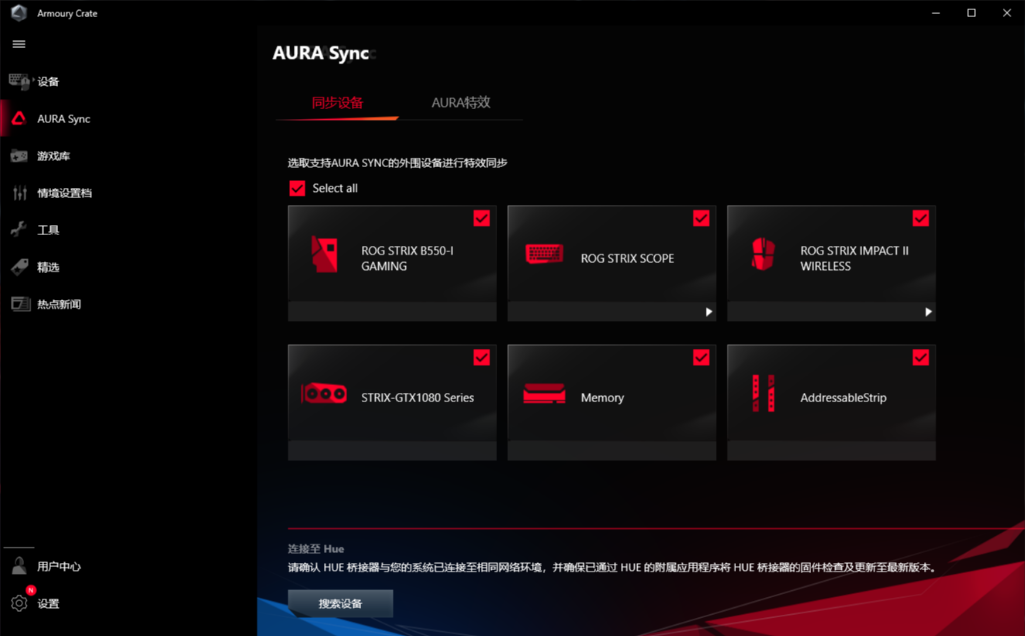The height and width of the screenshot is (636, 1025).
Task: Switch to the AURA特效 tab
Action: tap(461, 103)
